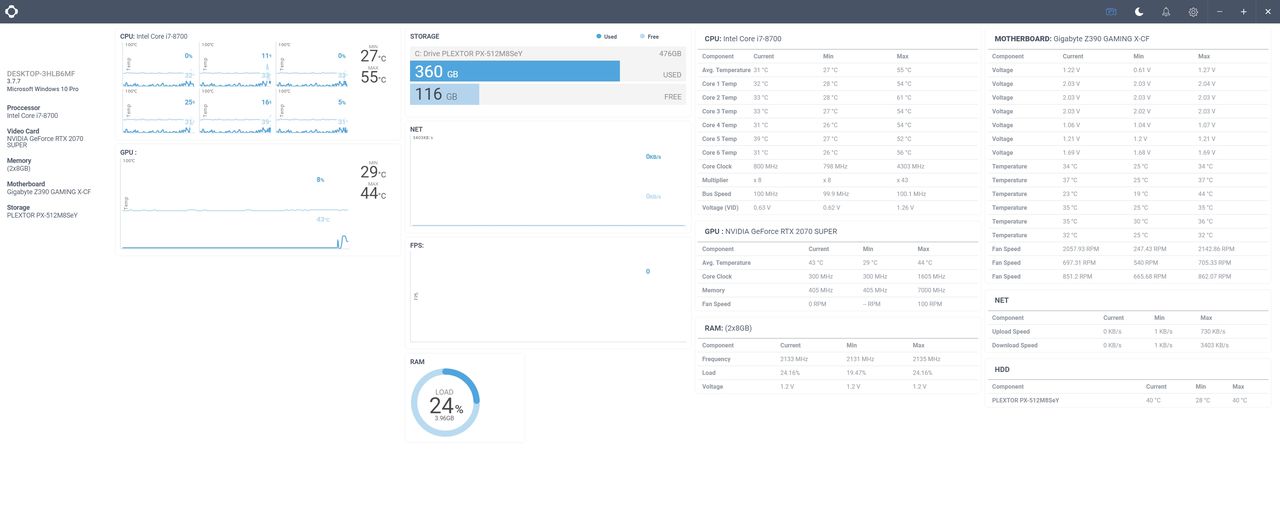Image resolution: width=1280 pixels, height=517 pixels.
Task: Click the CPU maximum 55°C reading
Action: coord(371,77)
